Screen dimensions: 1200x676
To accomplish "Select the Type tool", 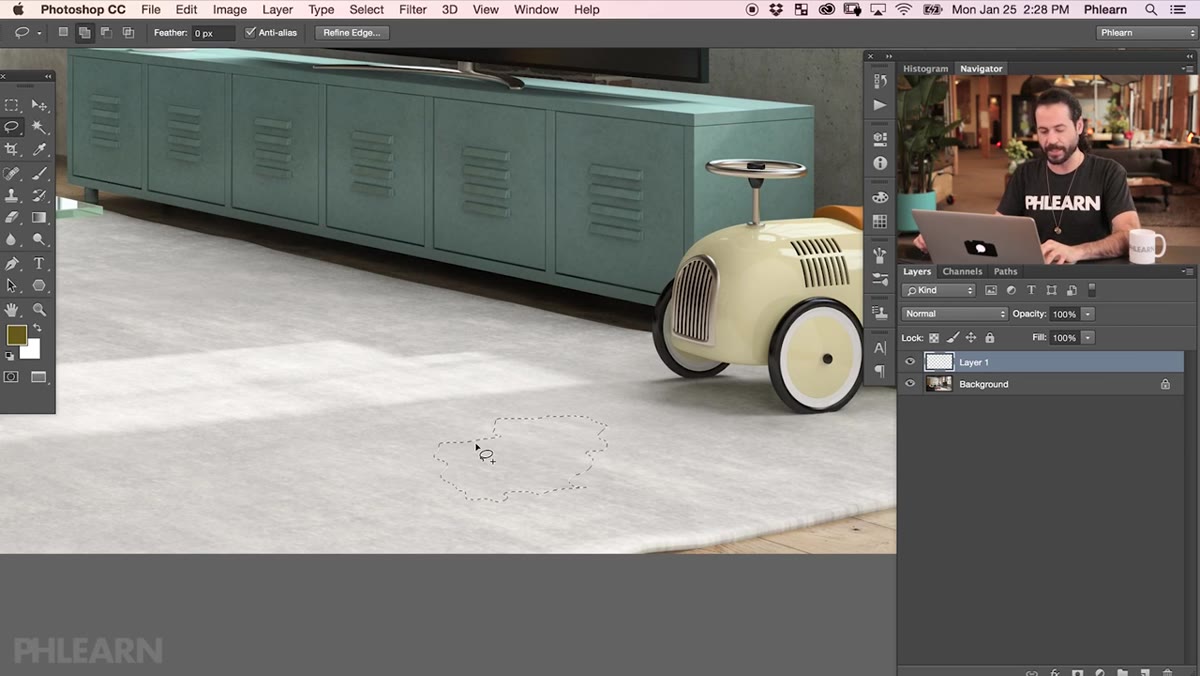I will 39,264.
